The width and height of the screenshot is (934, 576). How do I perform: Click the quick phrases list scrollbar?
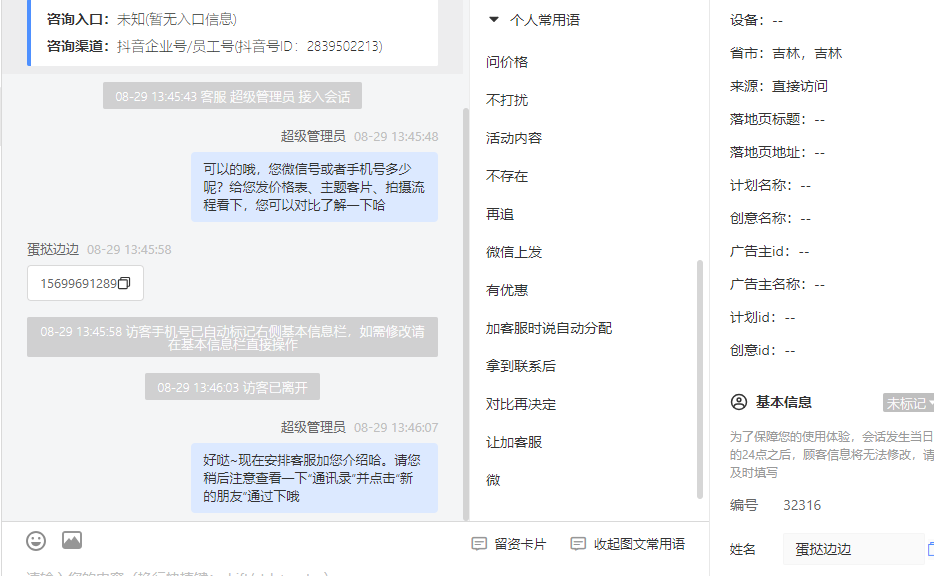click(x=700, y=379)
